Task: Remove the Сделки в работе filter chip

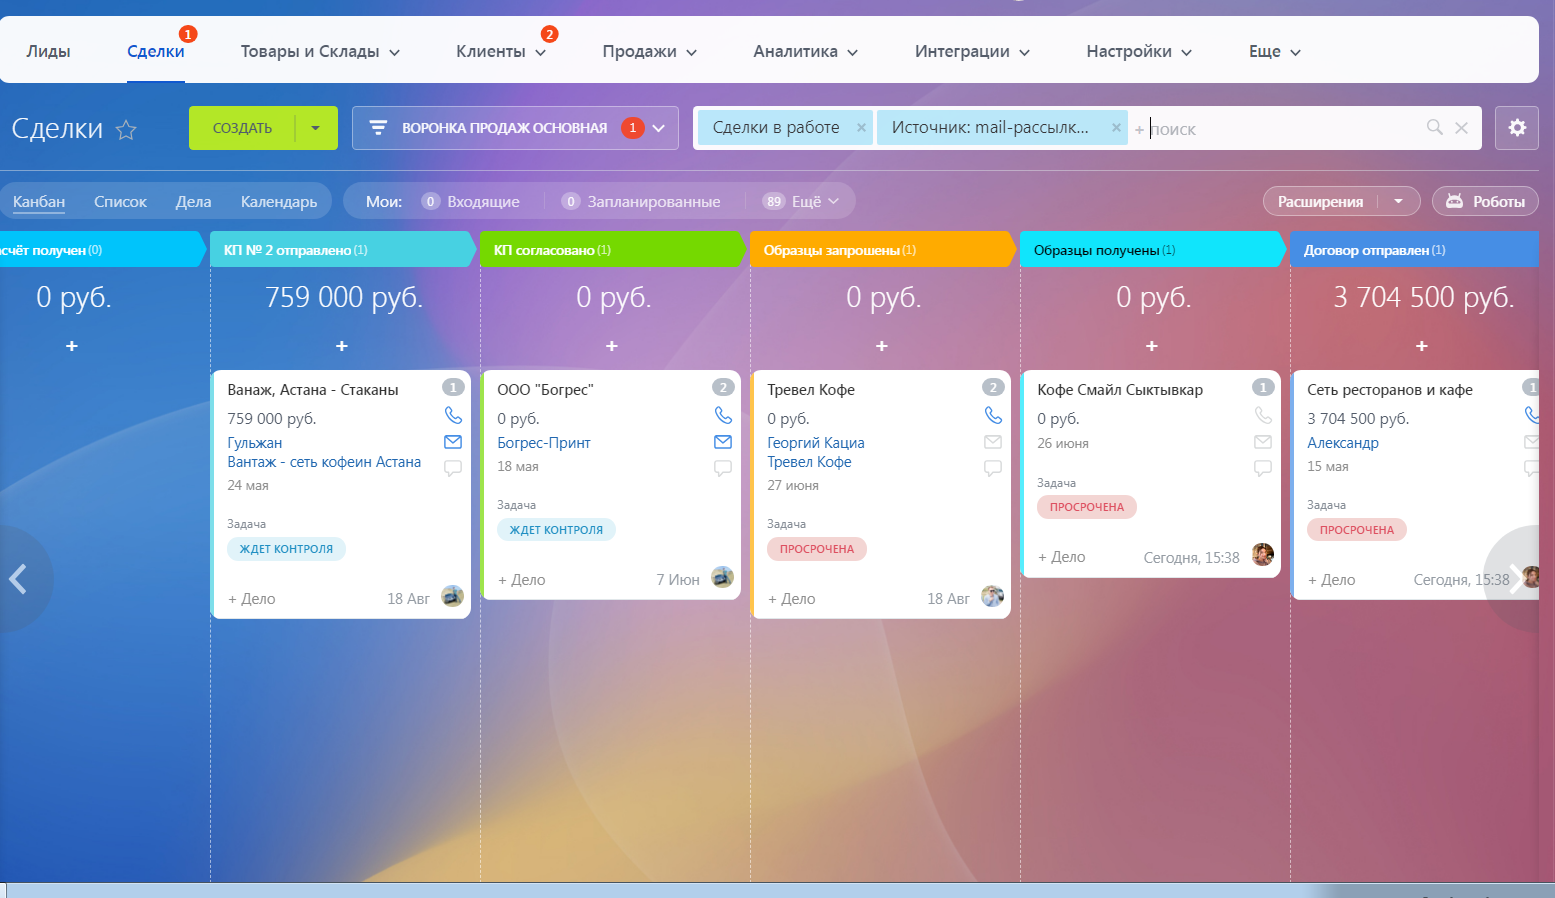Action: (861, 128)
